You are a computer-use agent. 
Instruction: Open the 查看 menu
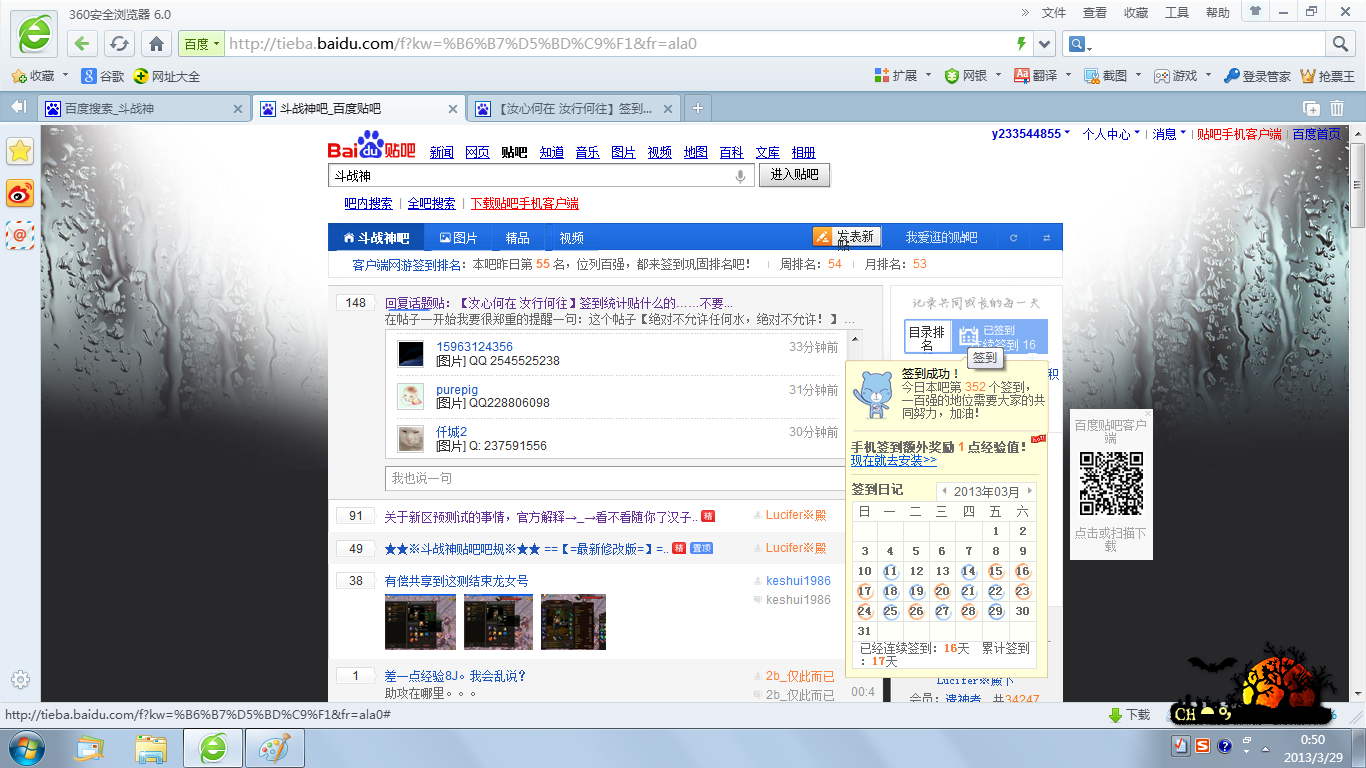click(x=1095, y=12)
